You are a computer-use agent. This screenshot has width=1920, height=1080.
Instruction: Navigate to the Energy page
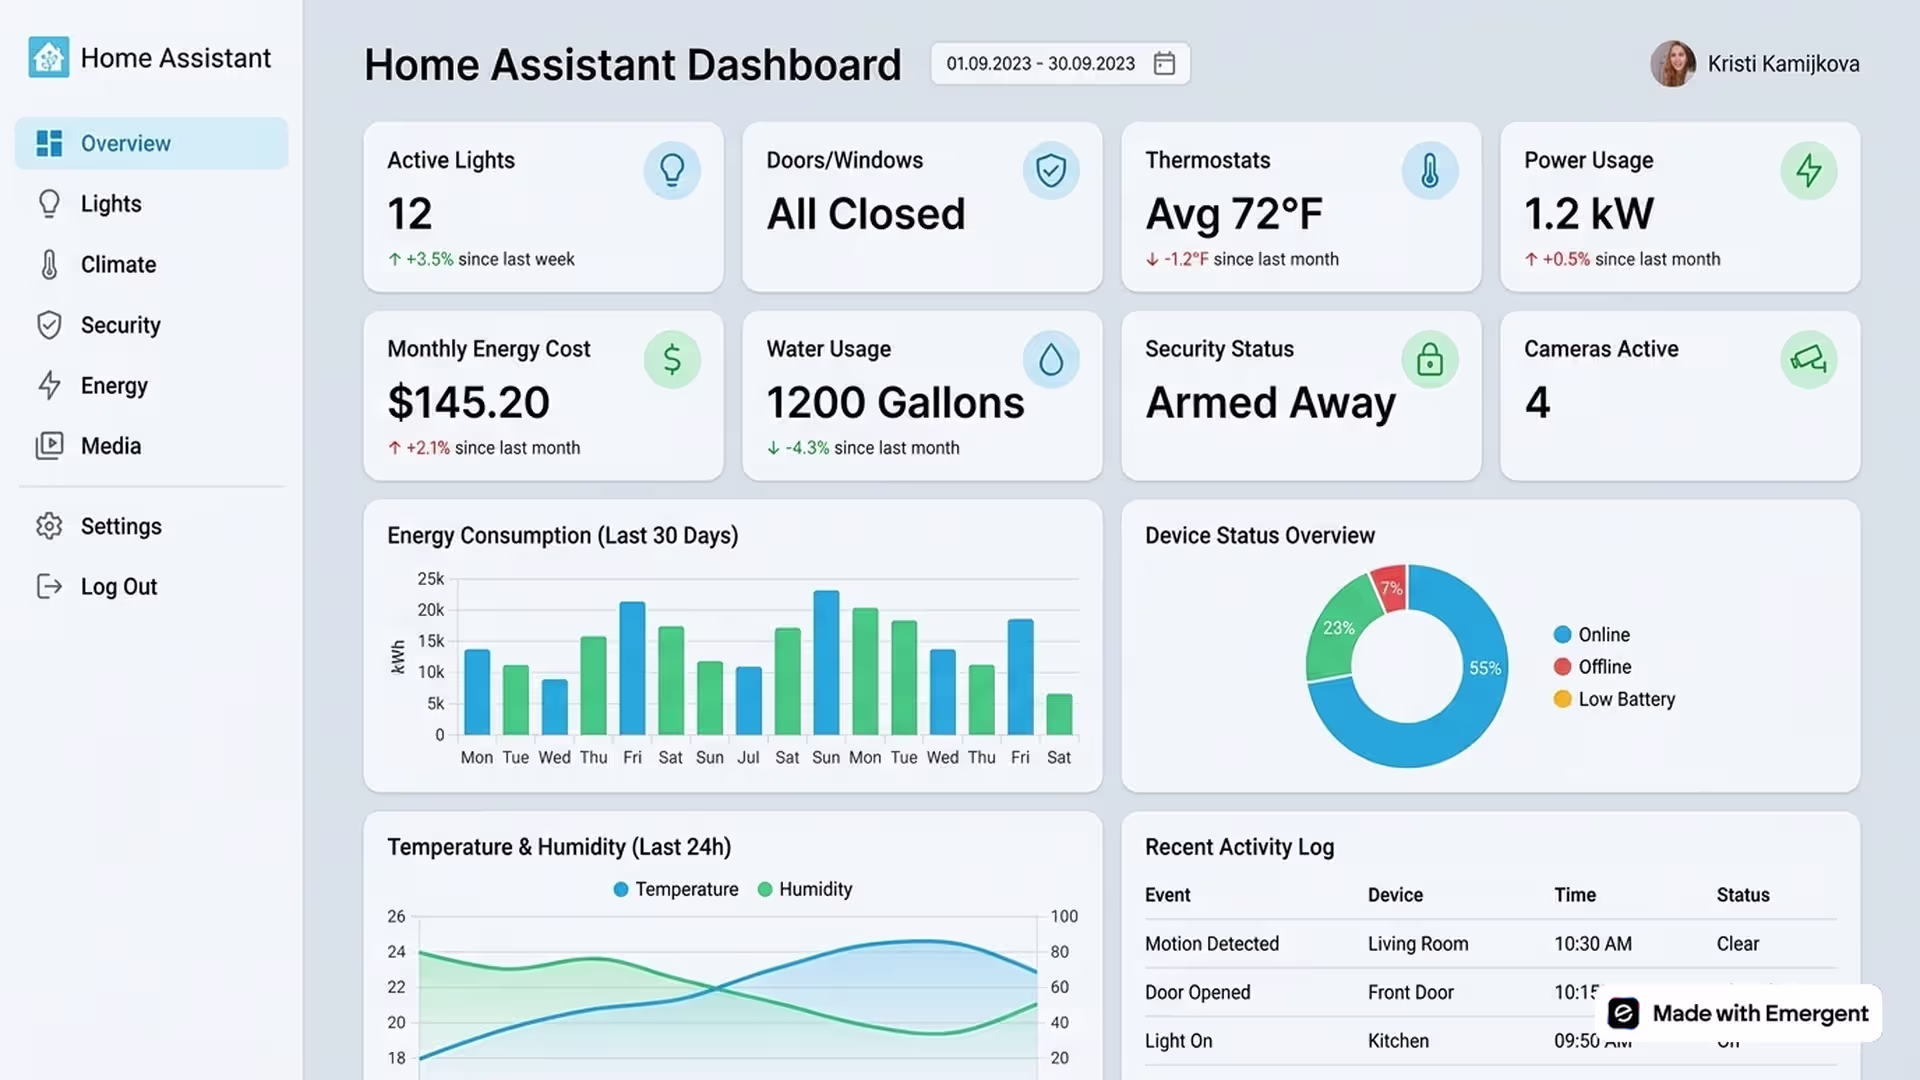pos(114,386)
